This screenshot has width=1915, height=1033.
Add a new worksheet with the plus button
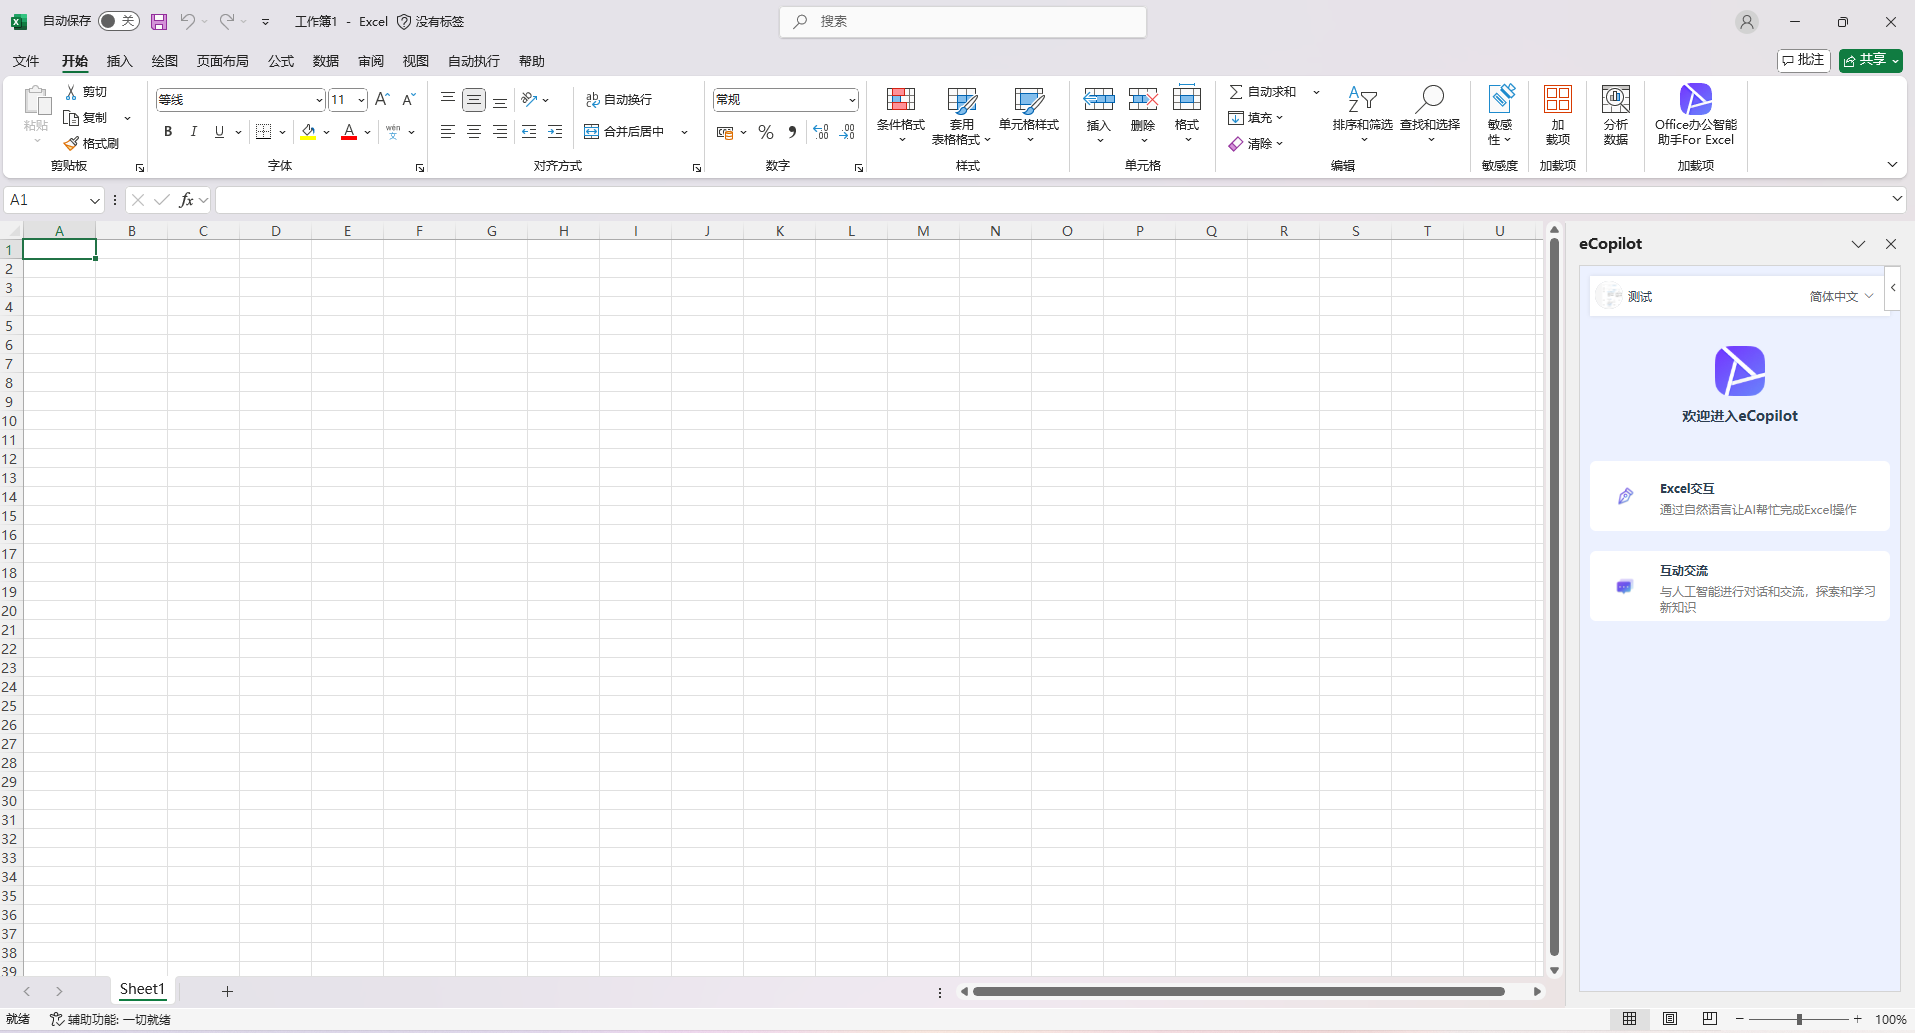click(x=227, y=990)
